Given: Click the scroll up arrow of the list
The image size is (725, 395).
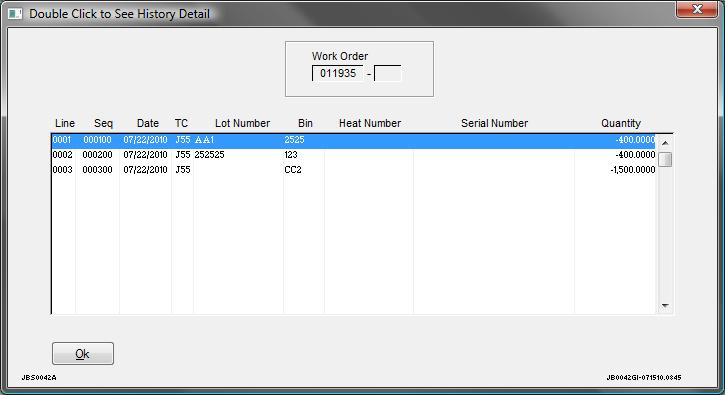Looking at the screenshot, I should (665, 143).
